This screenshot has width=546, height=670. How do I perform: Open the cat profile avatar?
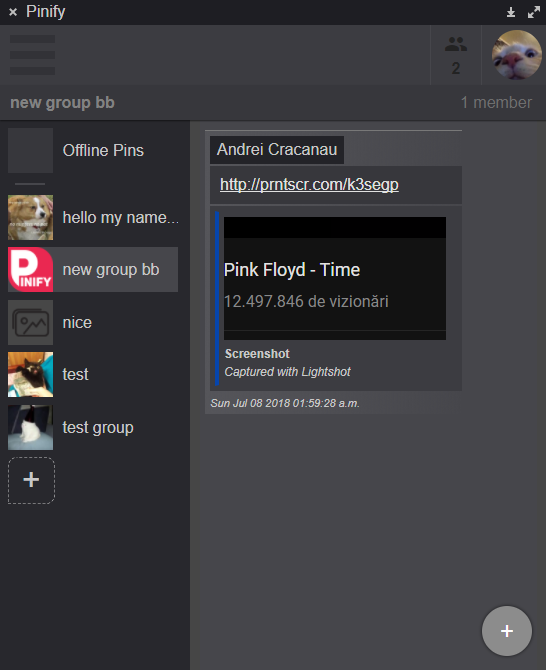click(517, 55)
